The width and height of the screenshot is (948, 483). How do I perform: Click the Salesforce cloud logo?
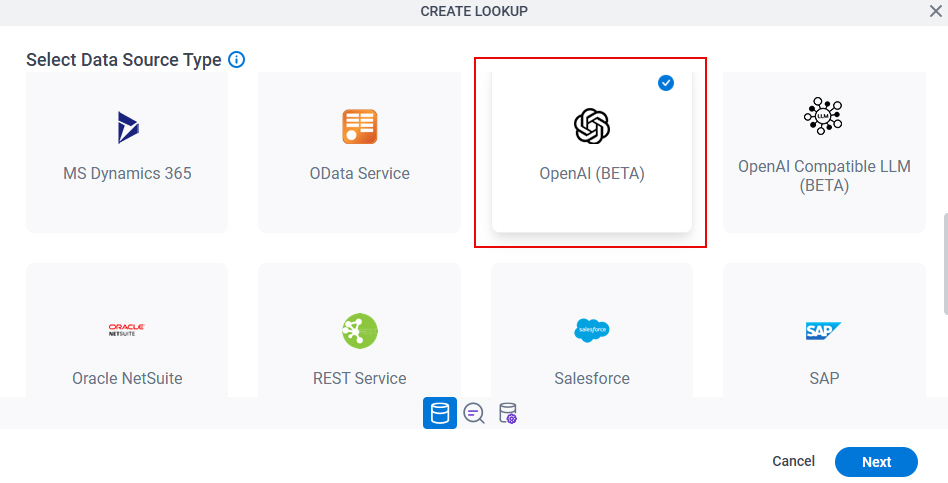coord(592,330)
